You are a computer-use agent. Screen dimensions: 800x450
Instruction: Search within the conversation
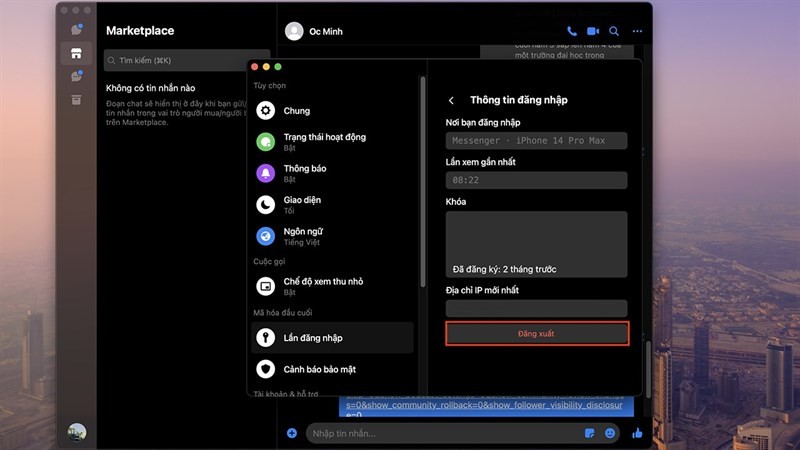point(614,31)
